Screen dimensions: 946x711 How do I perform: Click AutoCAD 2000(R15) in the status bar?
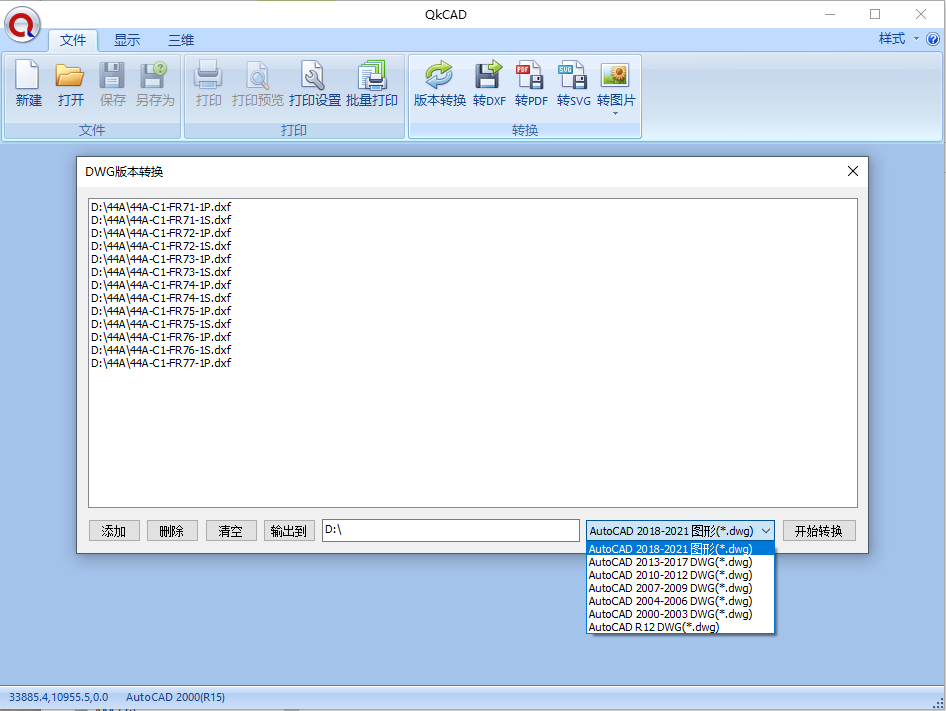tap(176, 697)
